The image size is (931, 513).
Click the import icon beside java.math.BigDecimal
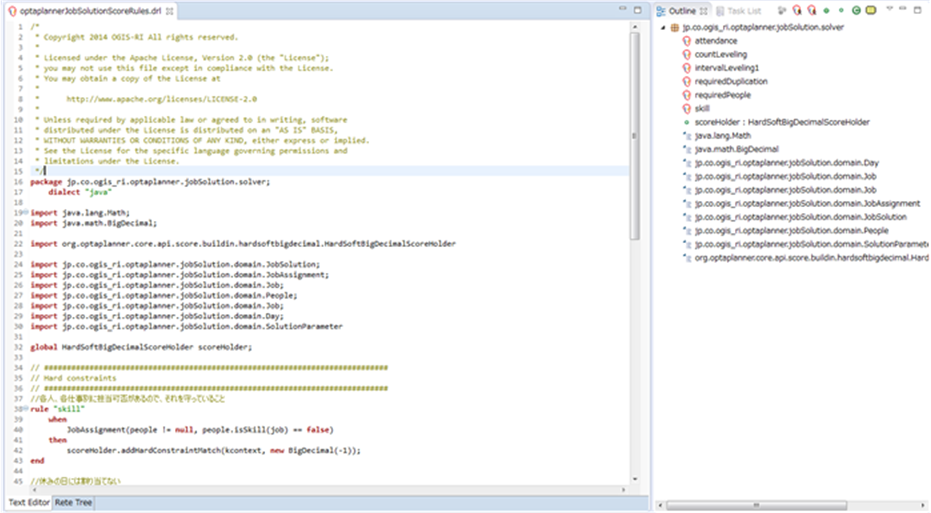(687, 150)
